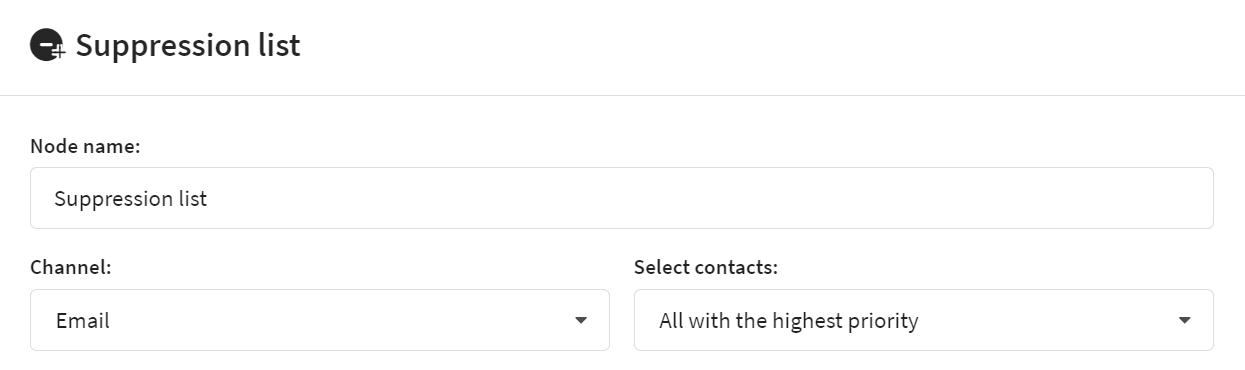Click the Suppression list minus-plus icon

click(x=47, y=46)
